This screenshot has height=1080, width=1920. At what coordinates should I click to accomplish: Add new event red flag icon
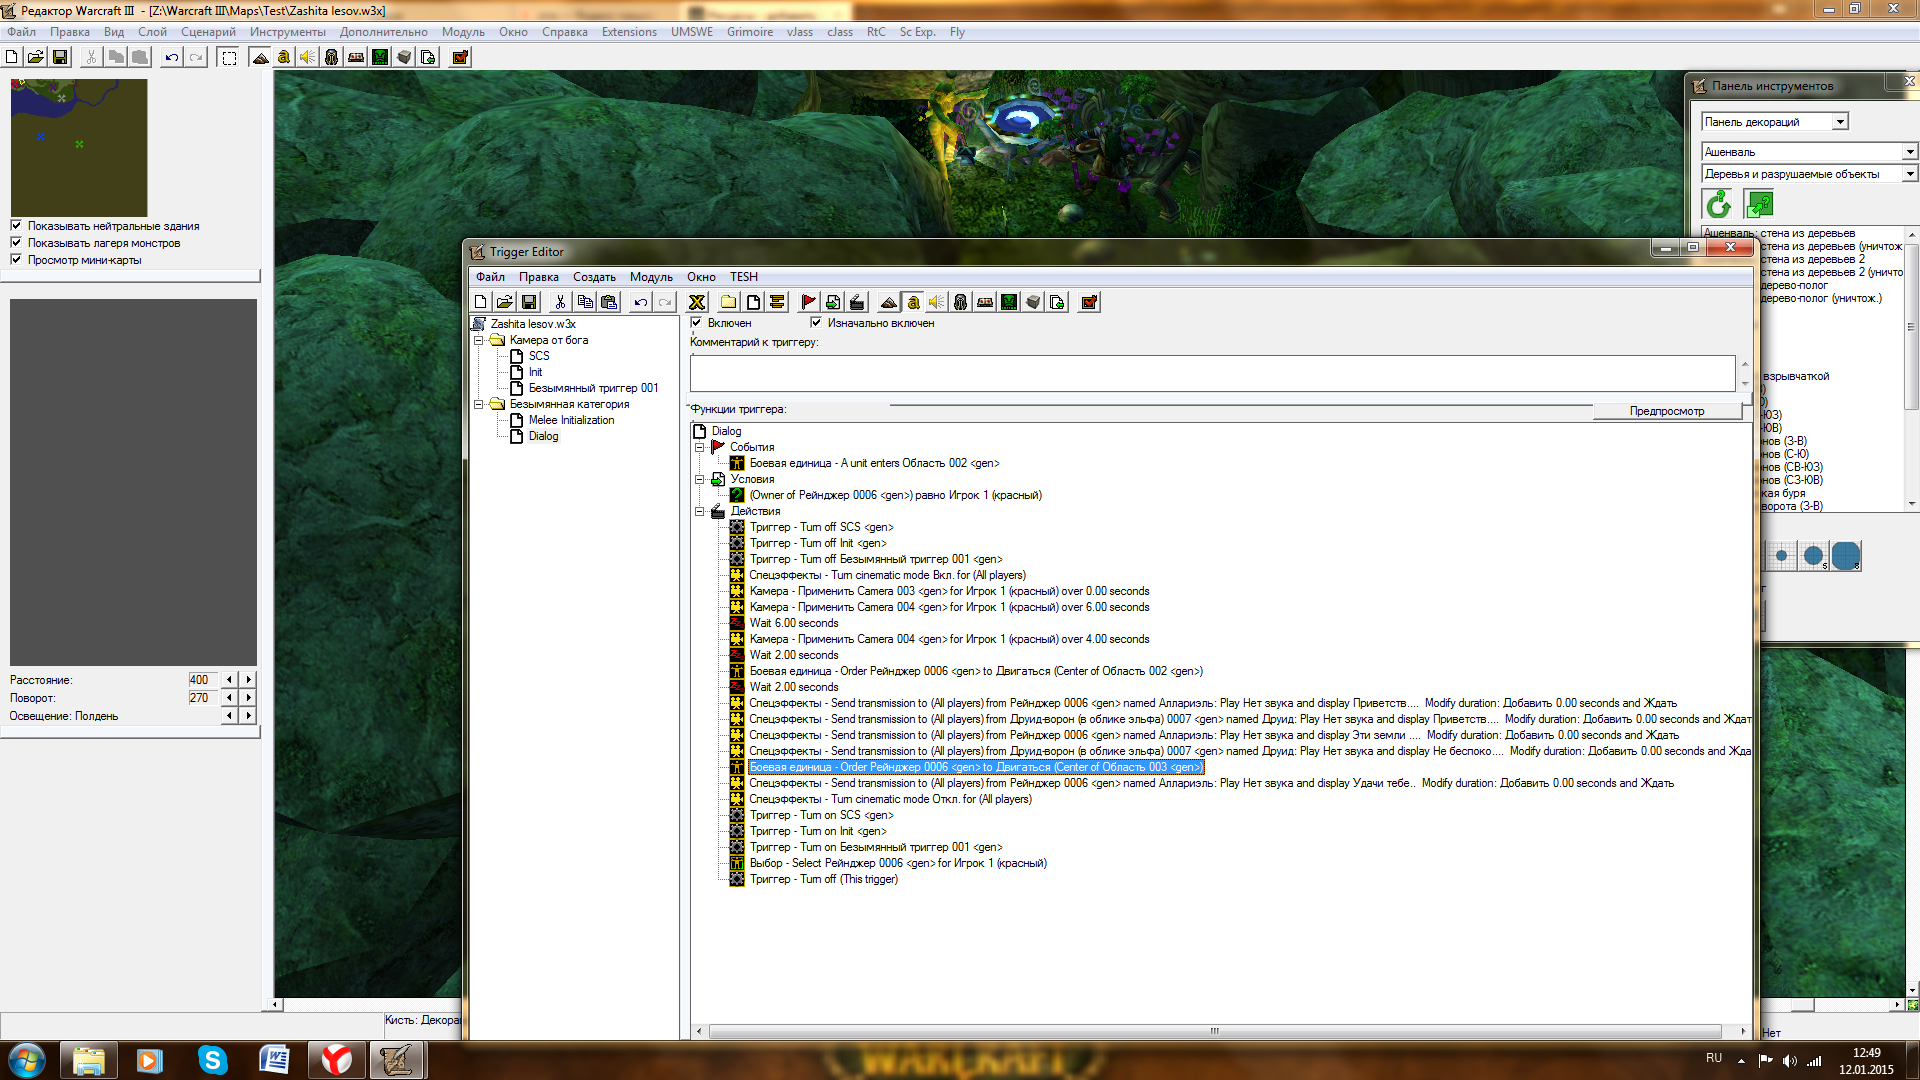pyautogui.click(x=808, y=302)
